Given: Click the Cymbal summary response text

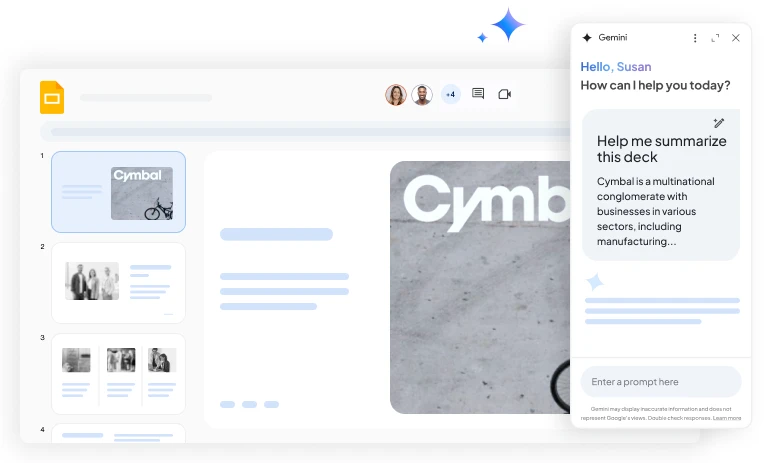Looking at the screenshot, I should [655, 211].
